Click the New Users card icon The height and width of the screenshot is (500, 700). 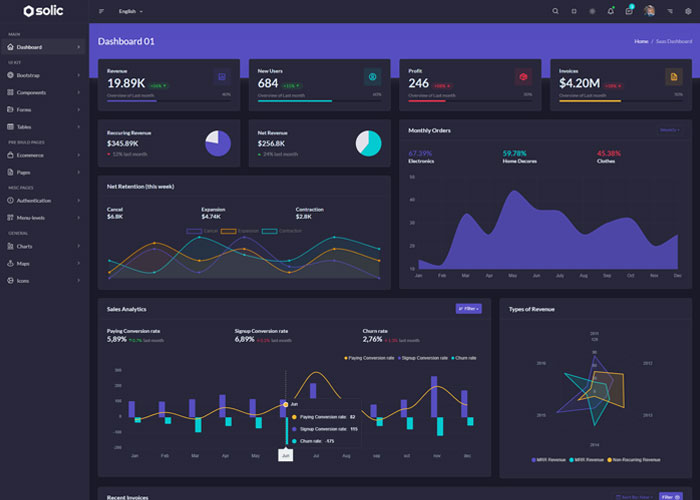pyautogui.click(x=372, y=77)
